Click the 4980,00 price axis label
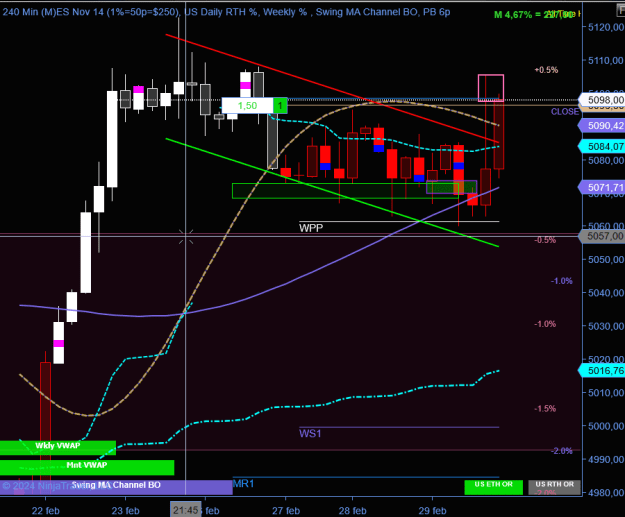The height and width of the screenshot is (517, 625). (606, 493)
